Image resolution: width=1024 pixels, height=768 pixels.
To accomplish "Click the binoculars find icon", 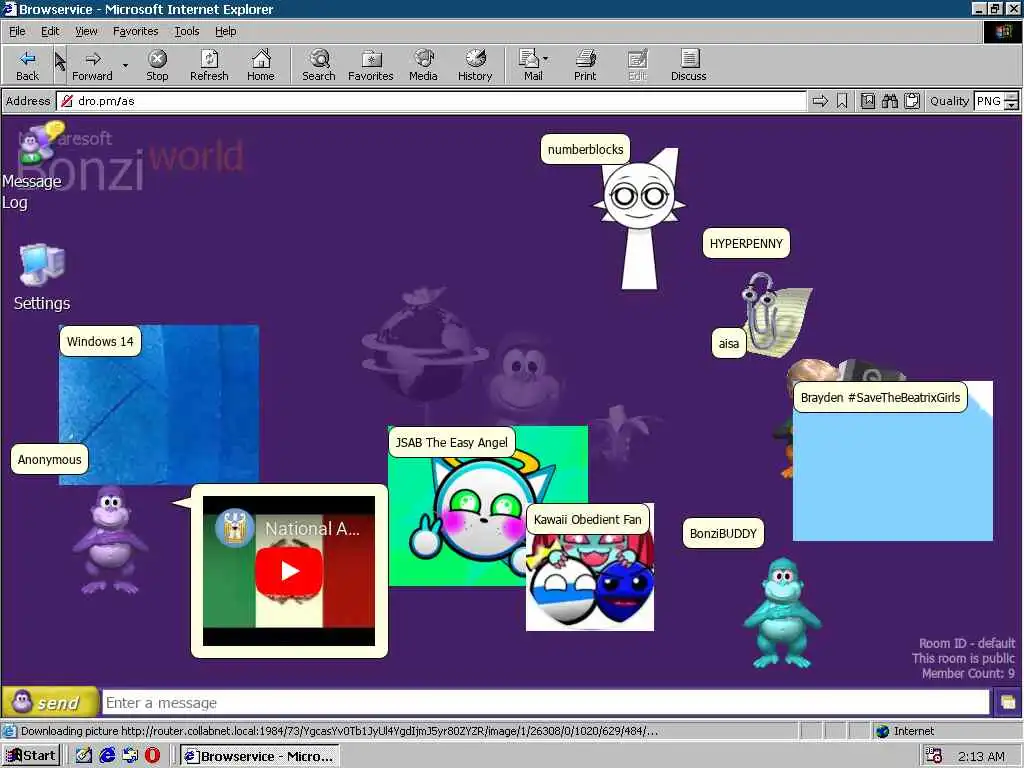I will coord(889,101).
